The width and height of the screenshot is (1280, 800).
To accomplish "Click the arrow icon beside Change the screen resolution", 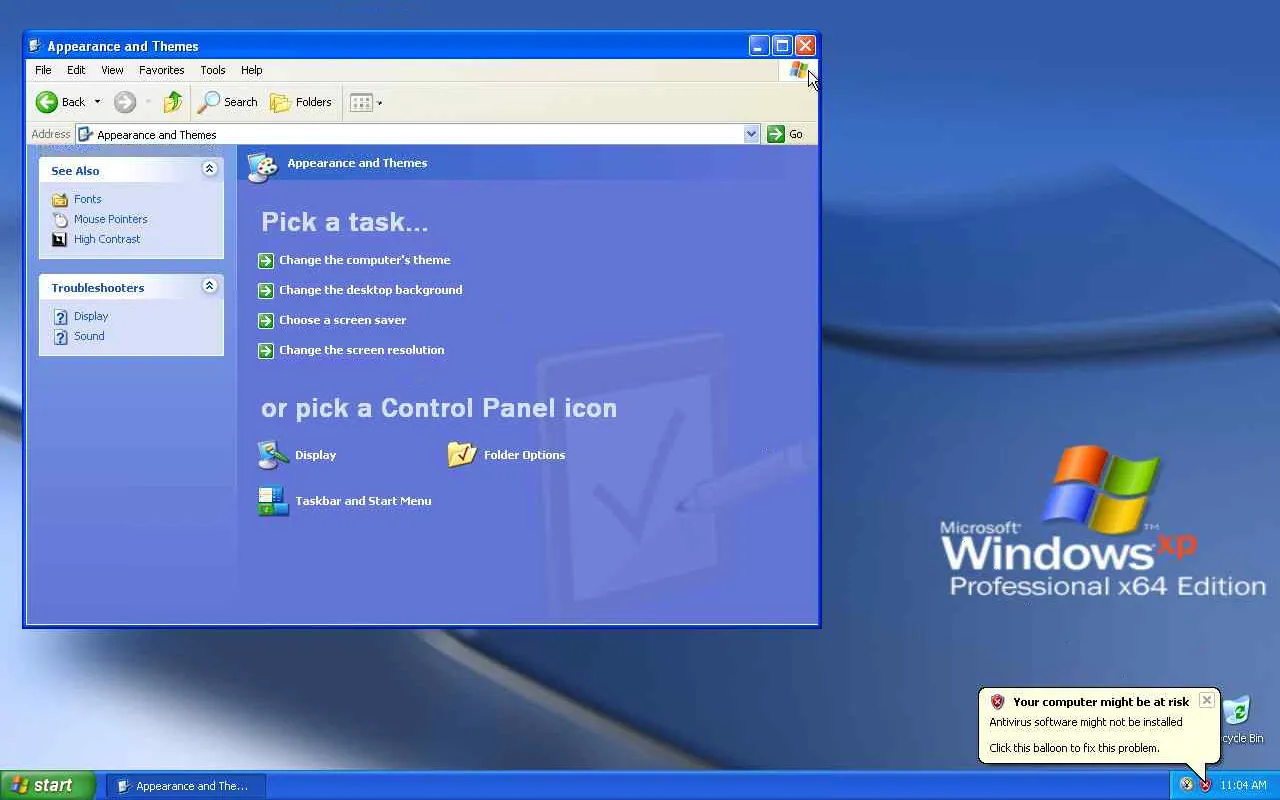I will point(265,350).
